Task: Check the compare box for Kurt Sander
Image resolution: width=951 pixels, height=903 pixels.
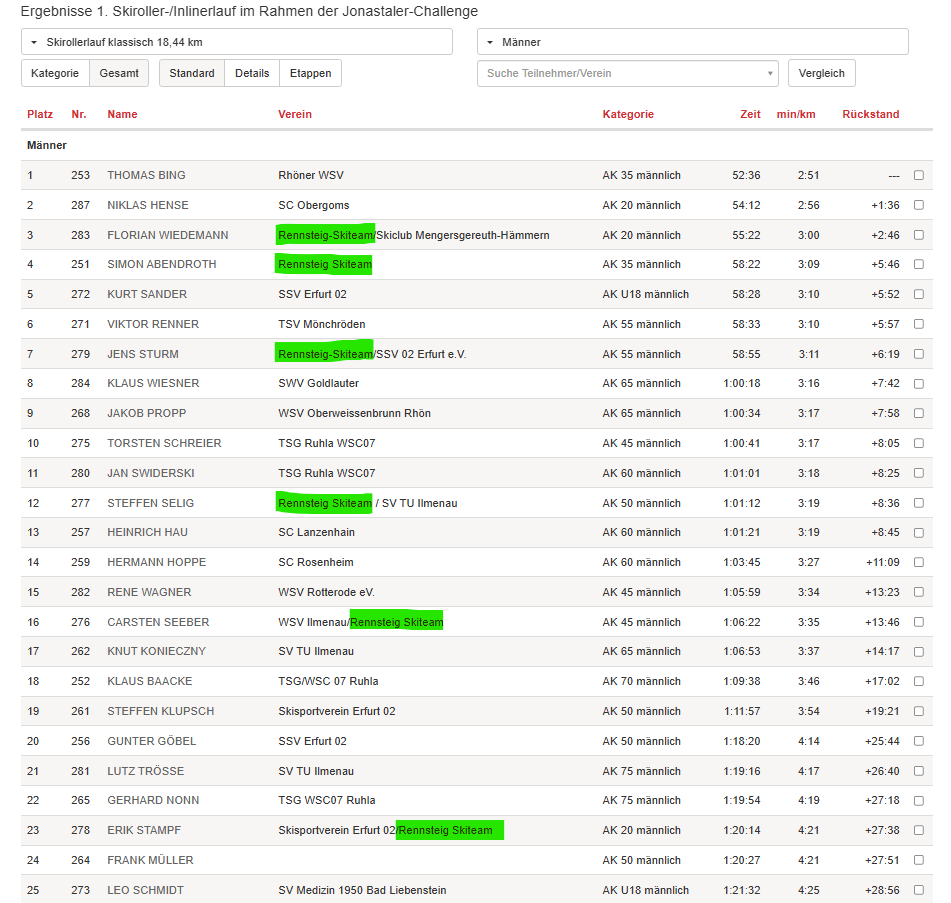Action: [x=918, y=294]
